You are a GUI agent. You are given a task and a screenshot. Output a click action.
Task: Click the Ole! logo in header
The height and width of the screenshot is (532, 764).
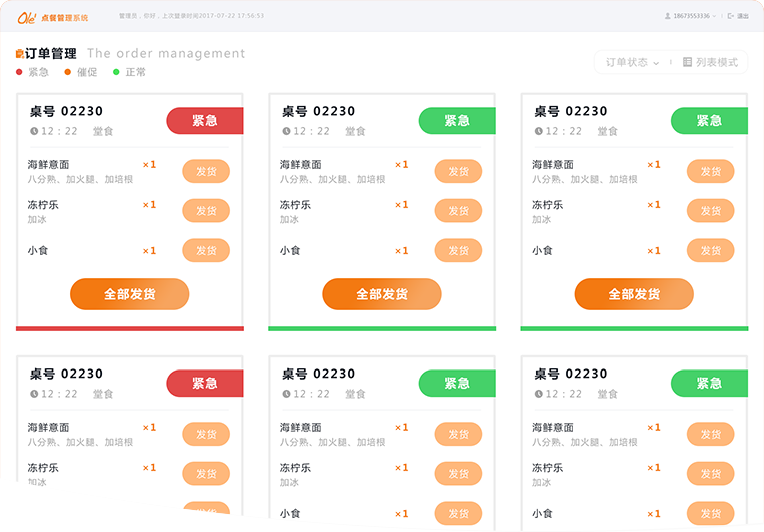tap(27, 17)
